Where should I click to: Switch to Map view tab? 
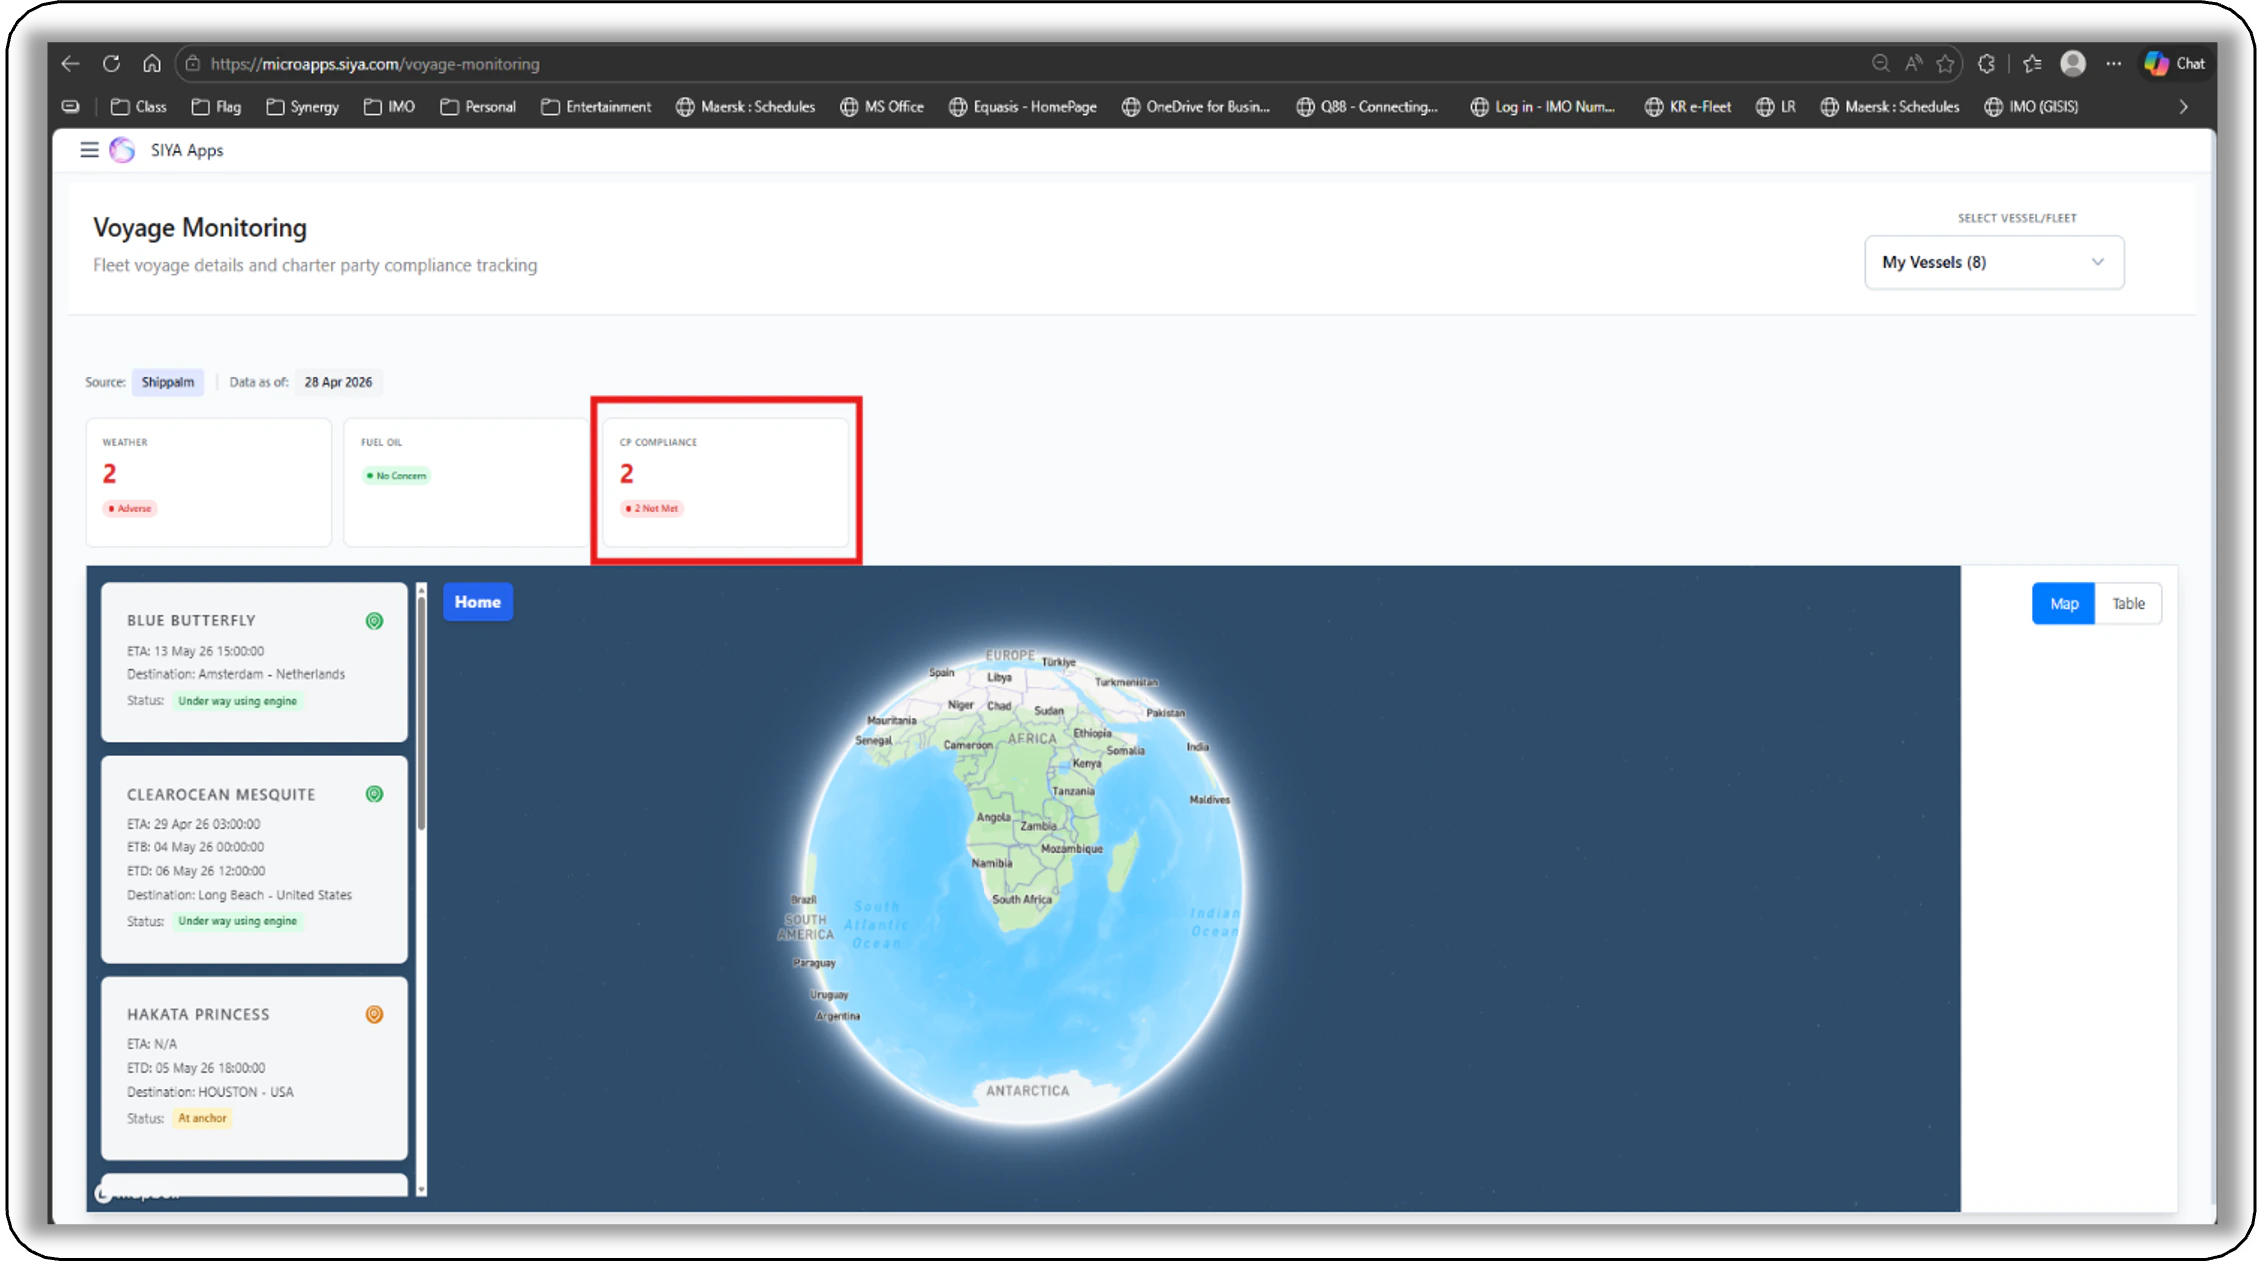(2064, 604)
